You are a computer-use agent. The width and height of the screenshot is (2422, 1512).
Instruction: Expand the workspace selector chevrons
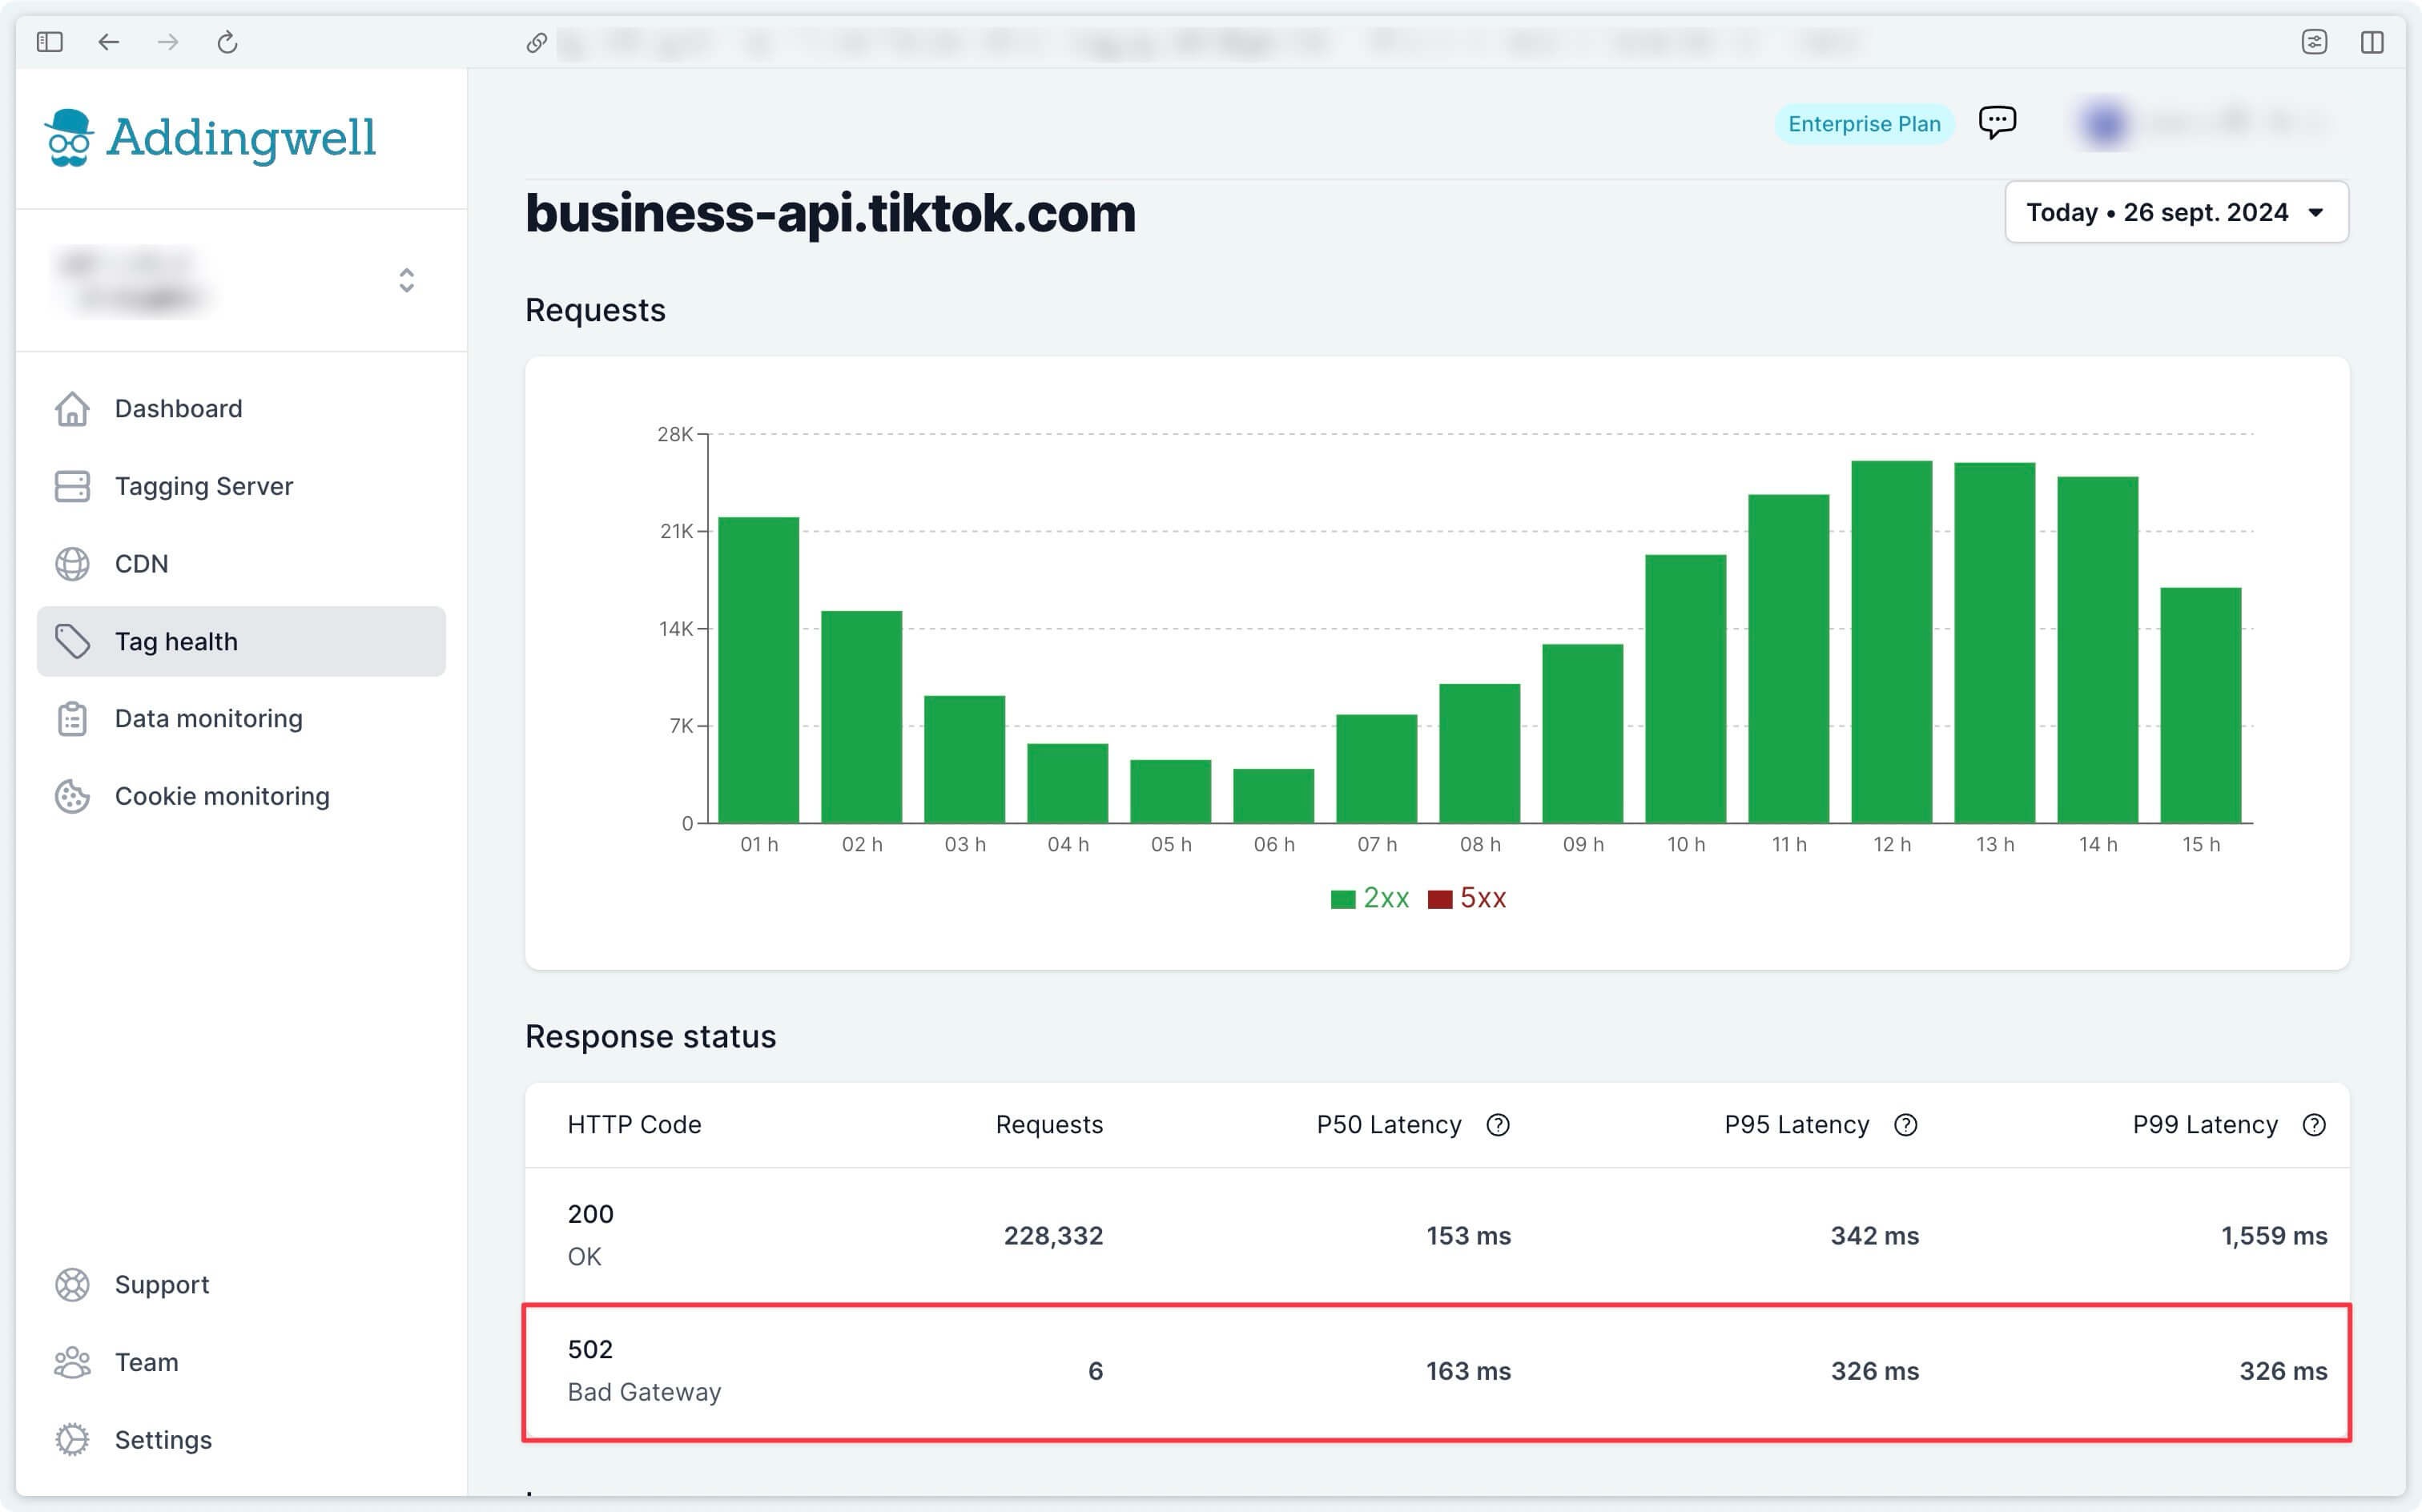[x=406, y=280]
